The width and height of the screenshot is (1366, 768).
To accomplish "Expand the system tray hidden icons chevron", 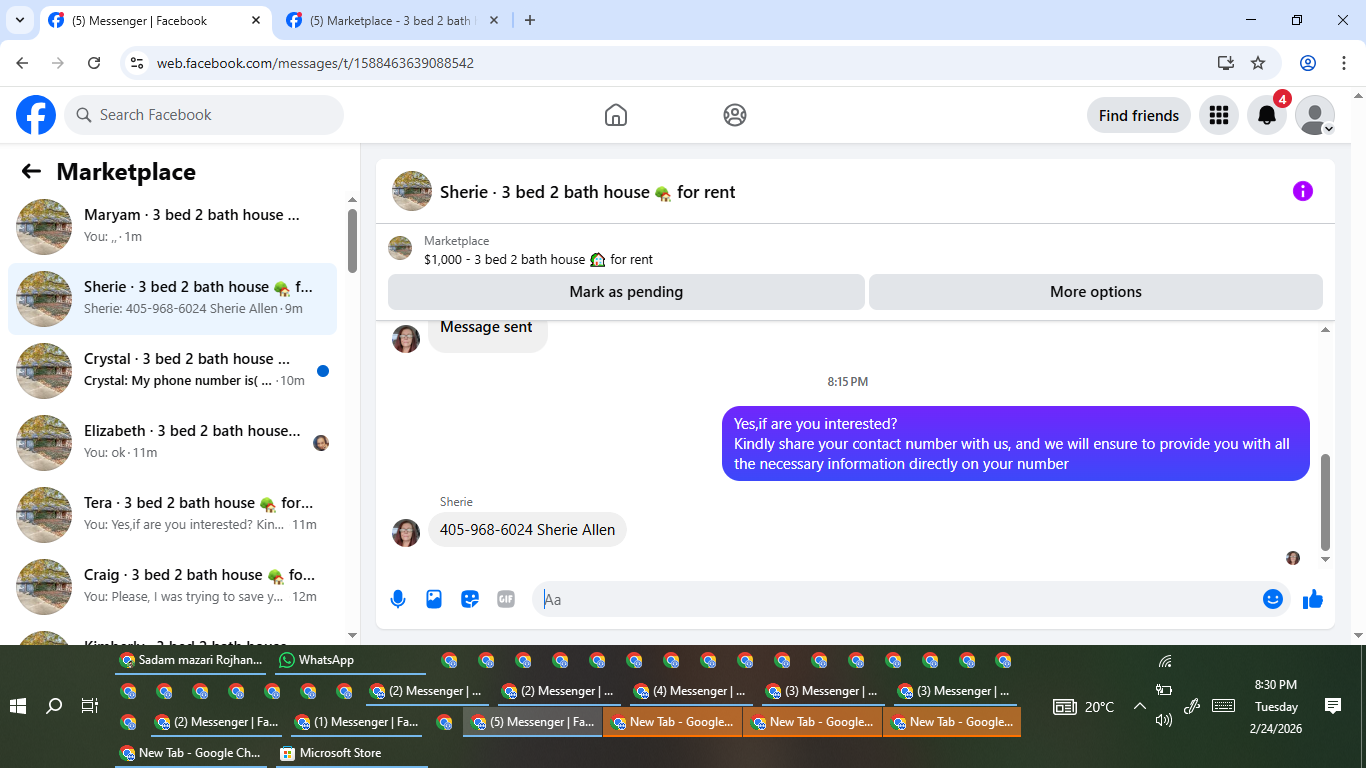I will tap(1139, 706).
